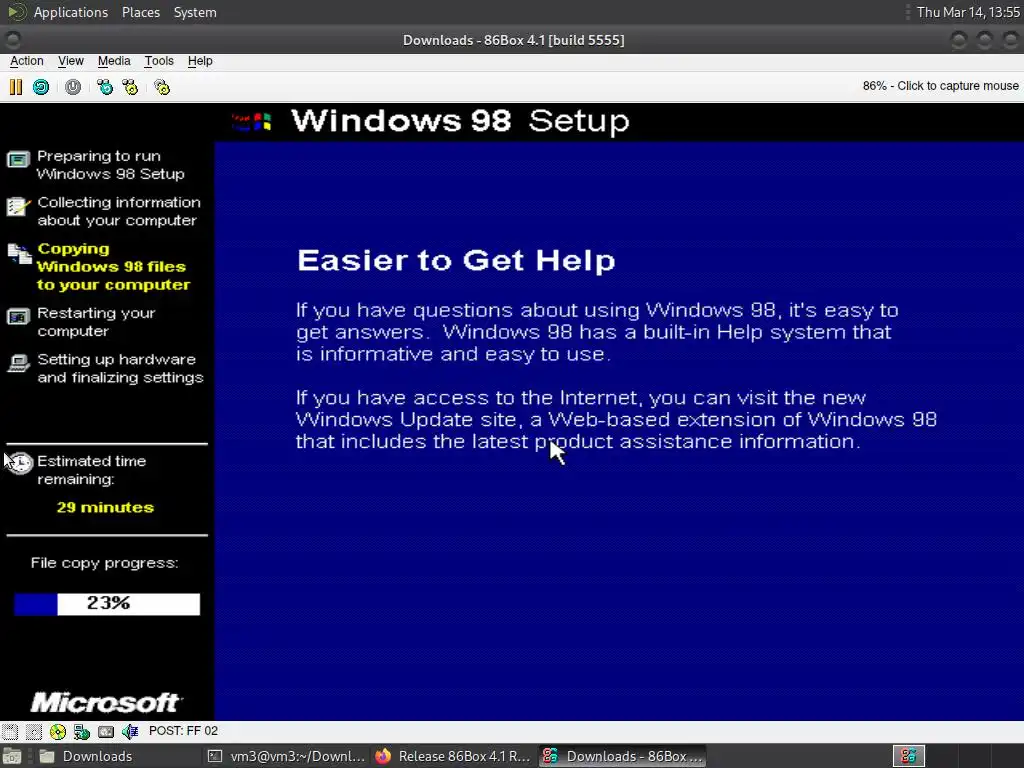Image resolution: width=1024 pixels, height=768 pixels.
Task: Click the clock showing Thu Mar 14, 13:55
Action: [968, 12]
